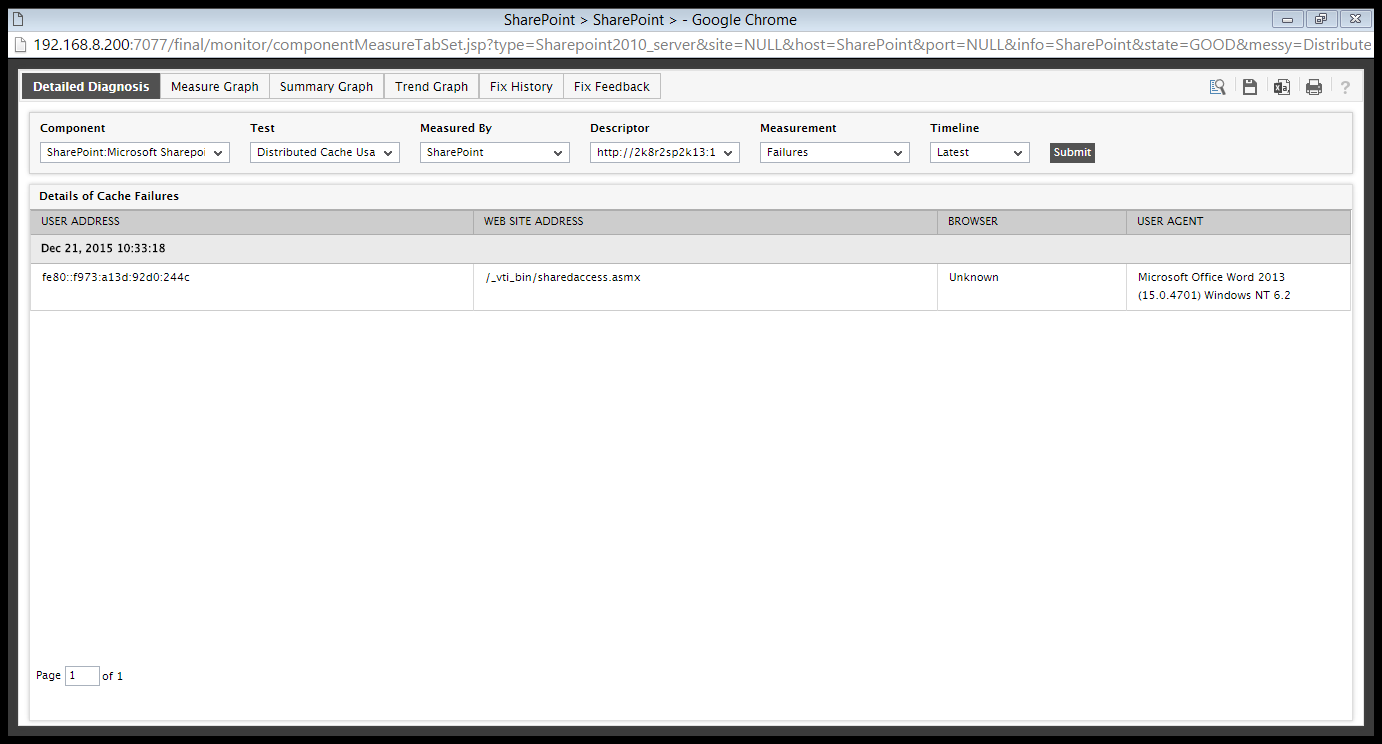Click the search detailed diagnosis magnifier icon
The width and height of the screenshot is (1382, 744).
1217,87
